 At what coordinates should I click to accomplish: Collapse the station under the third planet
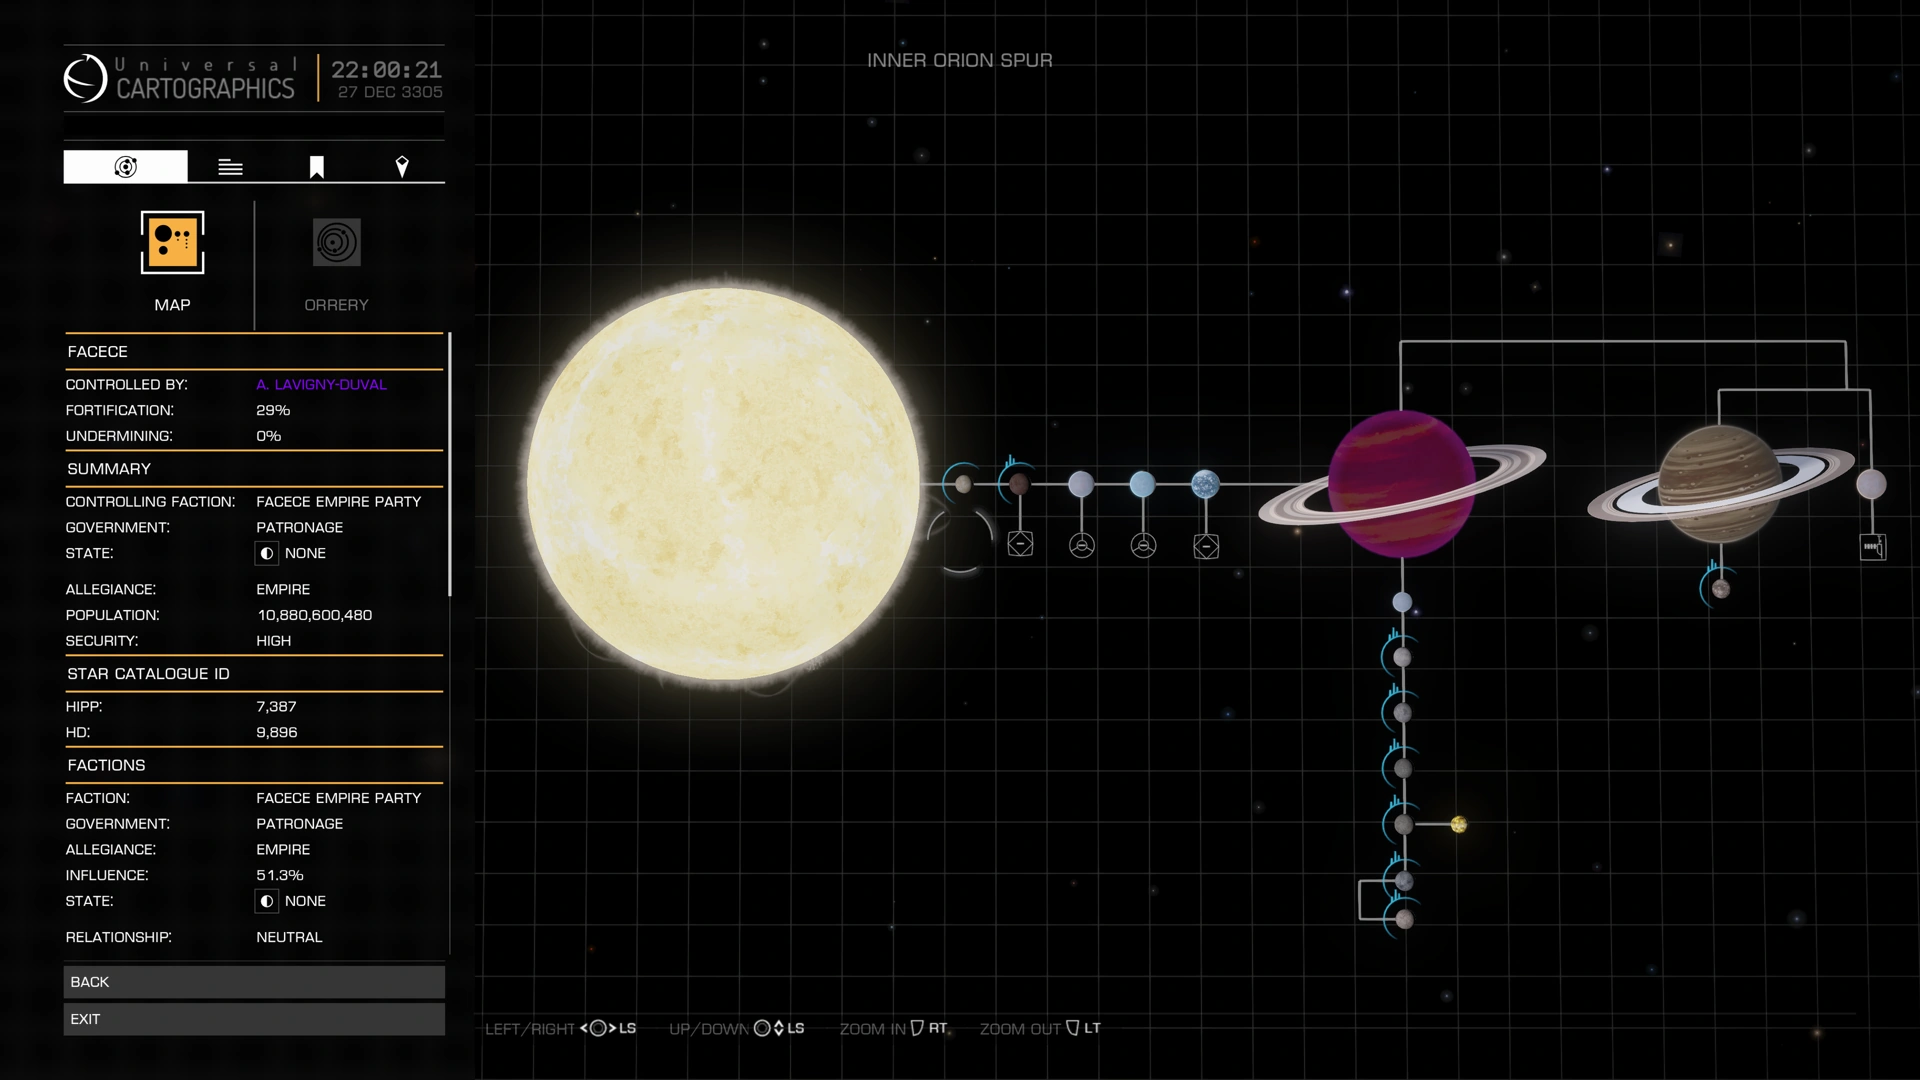[1081, 546]
